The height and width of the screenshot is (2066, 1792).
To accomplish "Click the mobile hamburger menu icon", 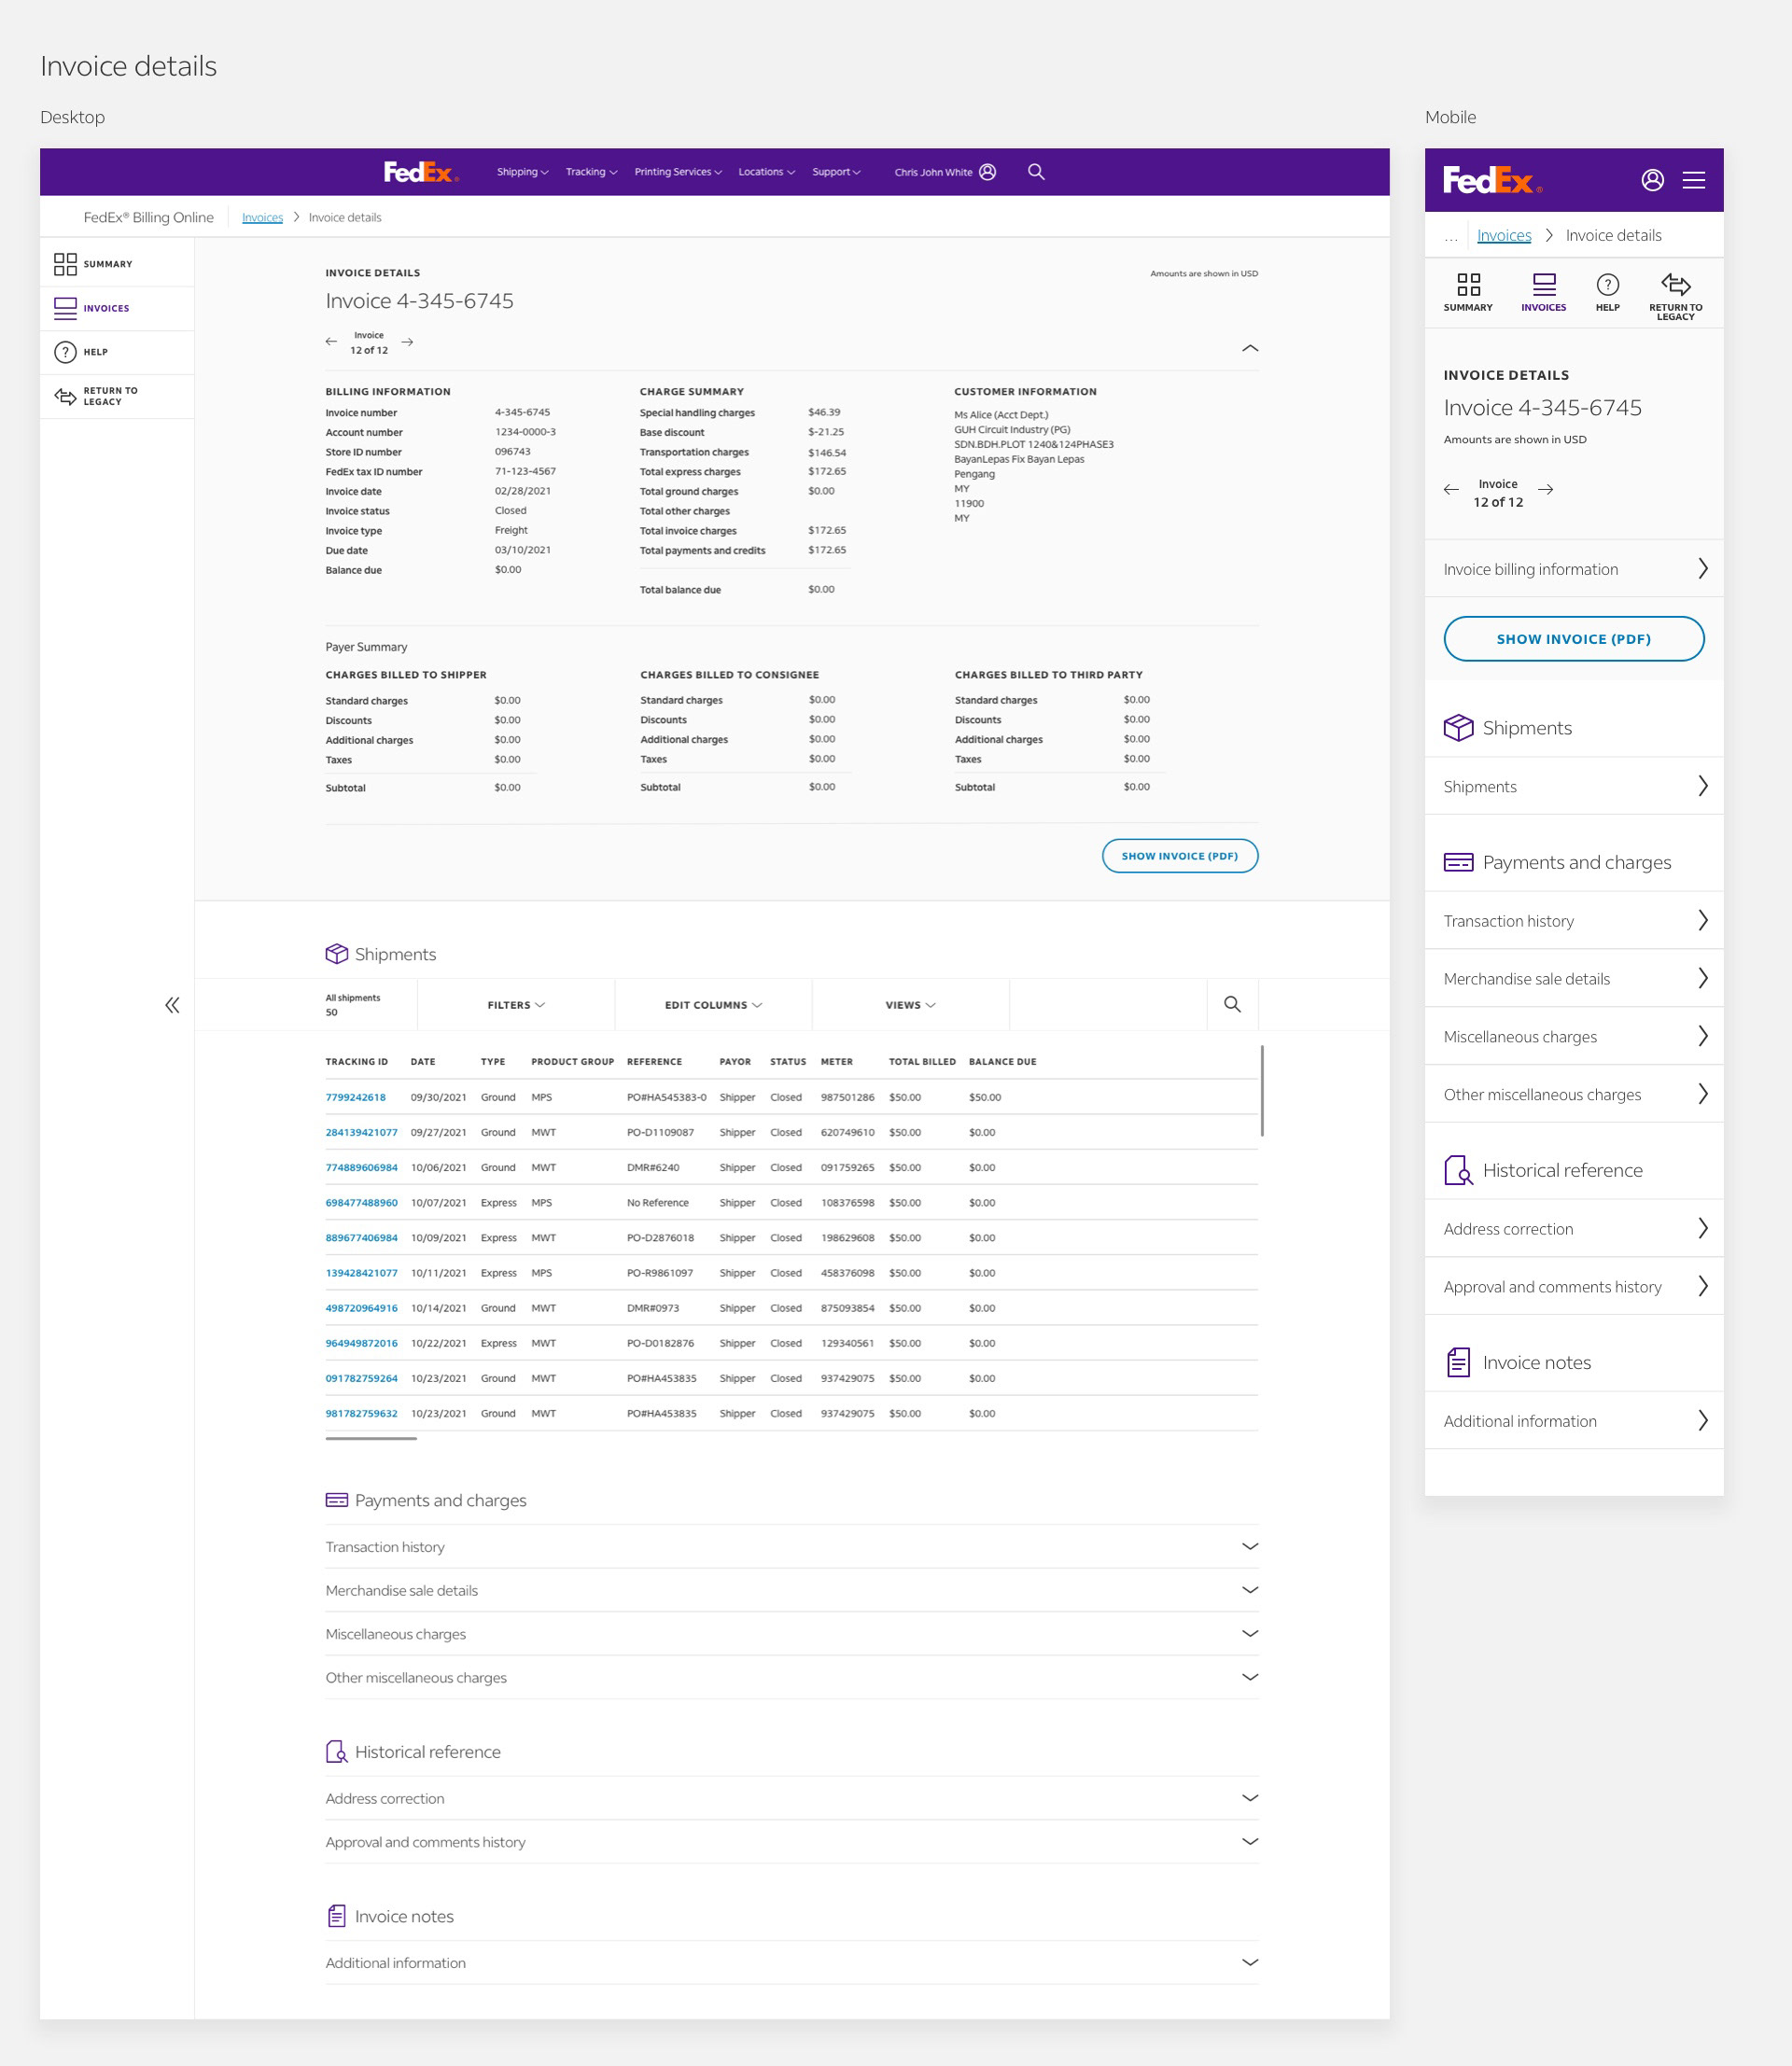I will tap(1693, 180).
